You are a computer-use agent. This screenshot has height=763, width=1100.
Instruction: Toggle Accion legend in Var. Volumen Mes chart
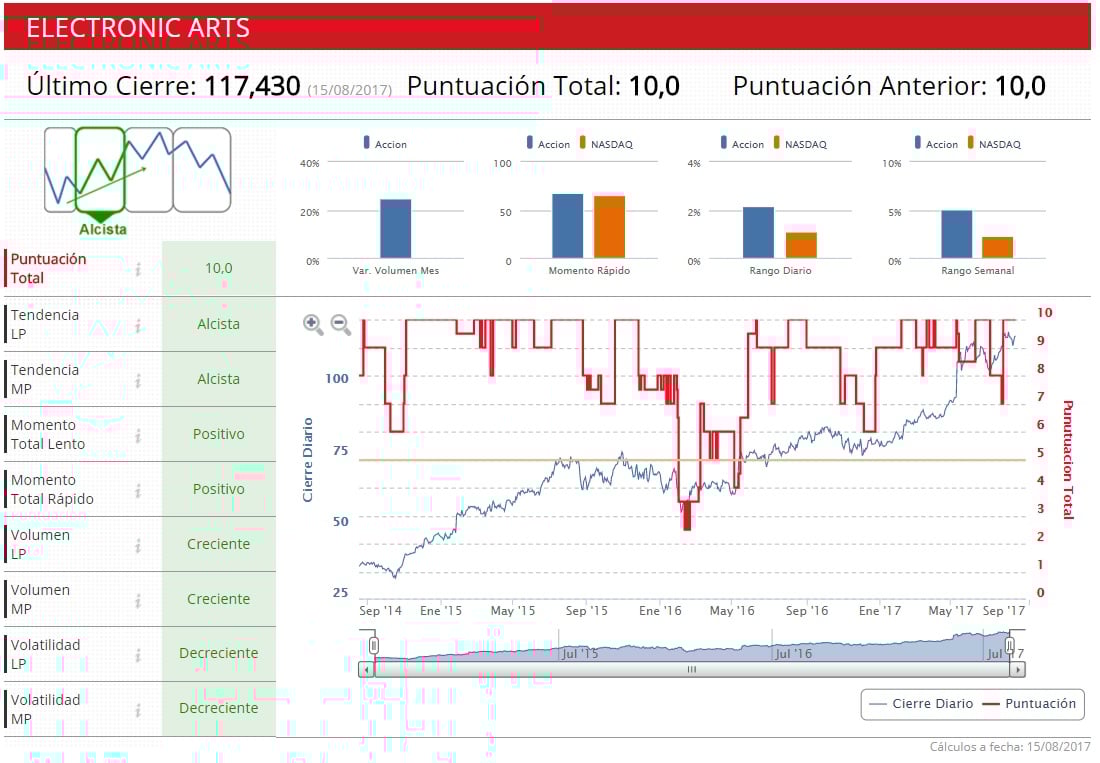[x=384, y=143]
